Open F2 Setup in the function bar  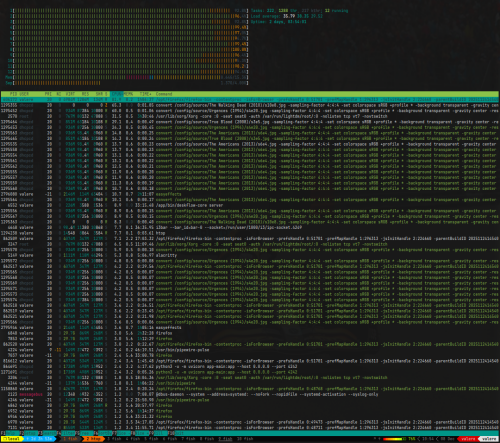tap(29, 433)
